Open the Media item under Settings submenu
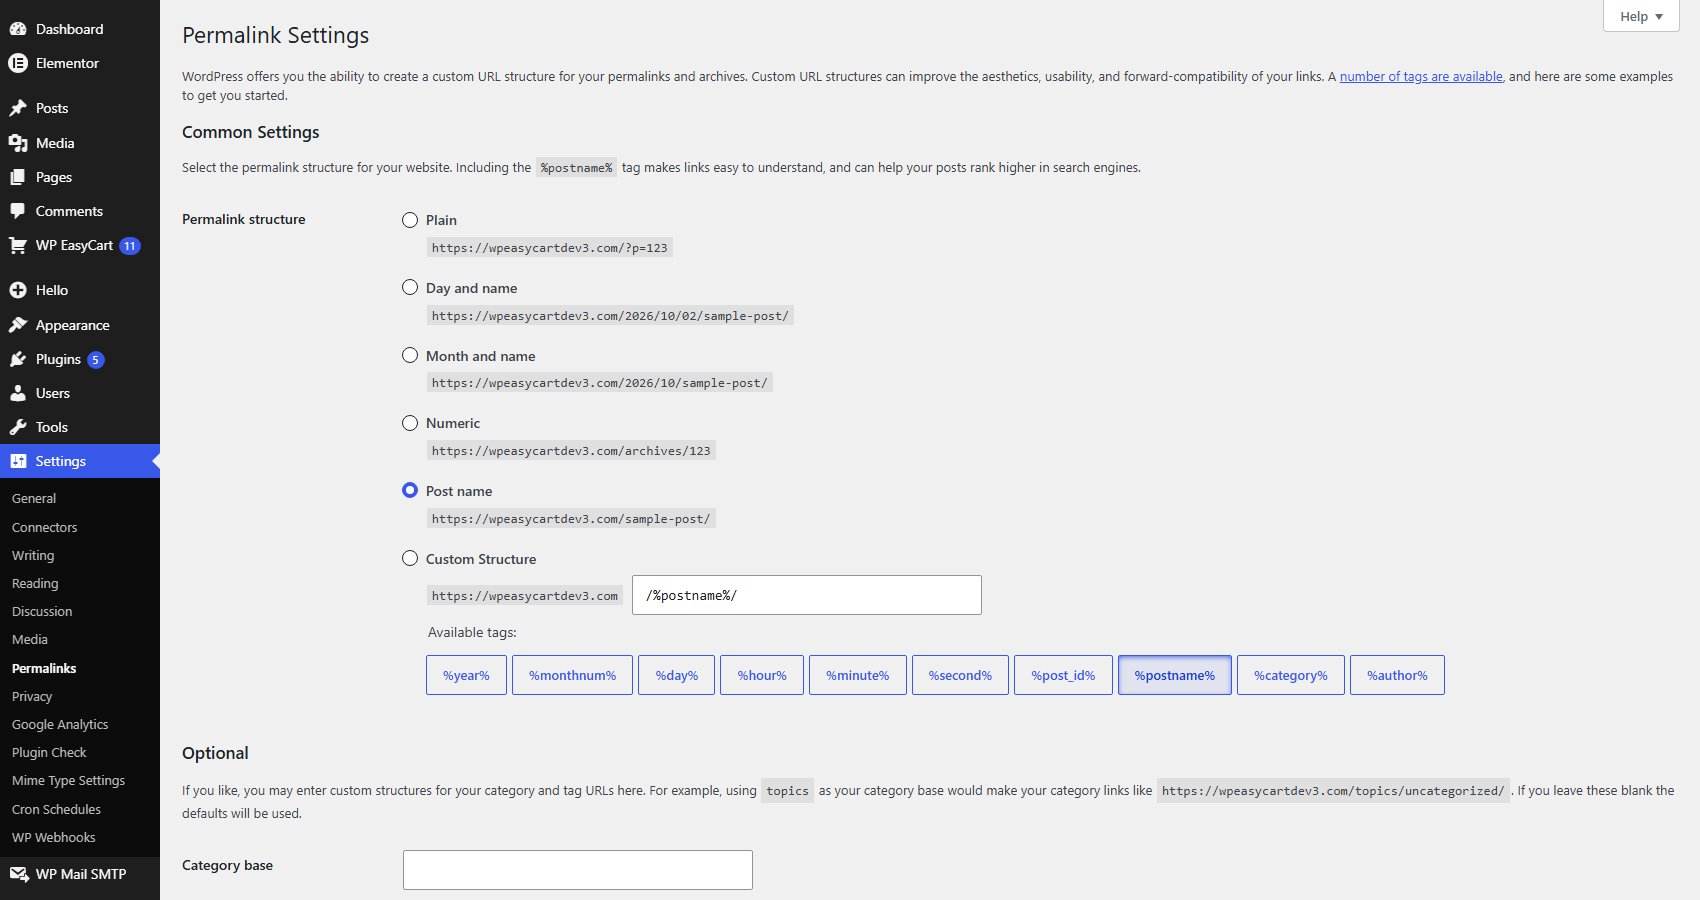 [x=30, y=639]
